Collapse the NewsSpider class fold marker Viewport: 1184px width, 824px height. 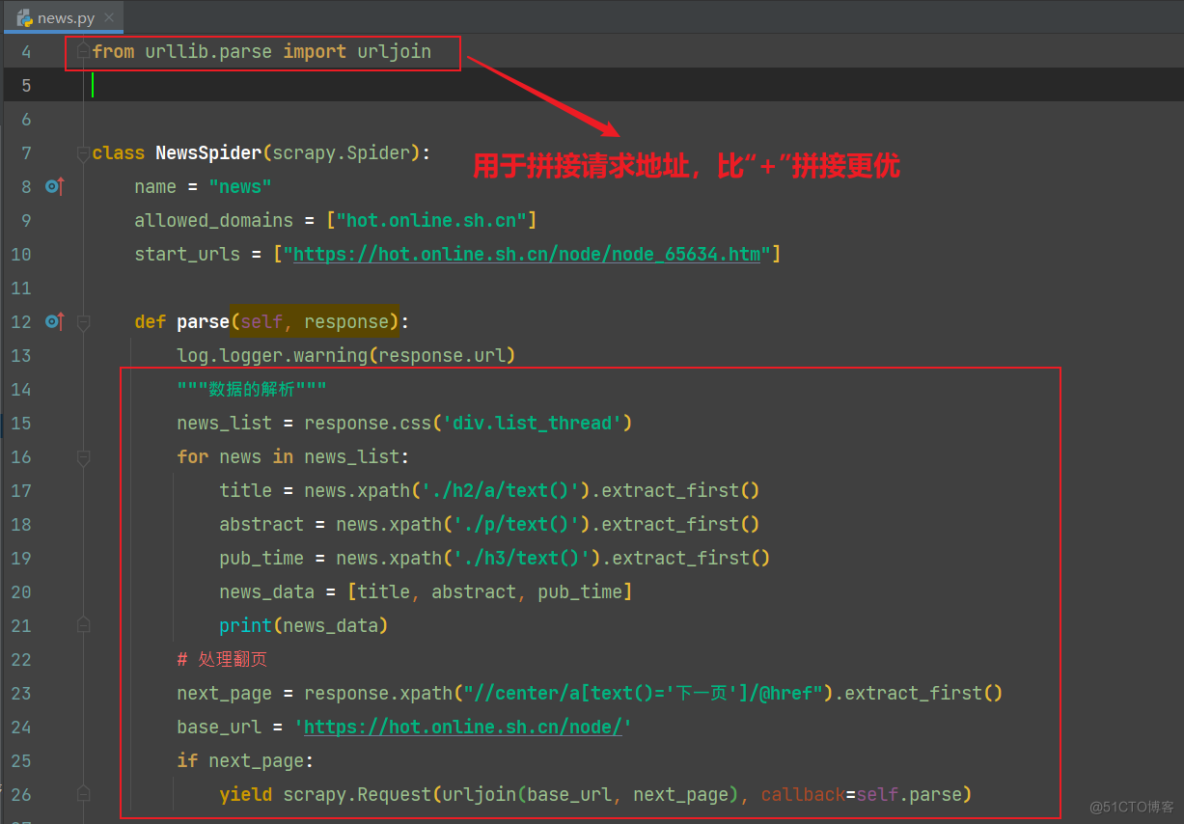pyautogui.click(x=84, y=153)
